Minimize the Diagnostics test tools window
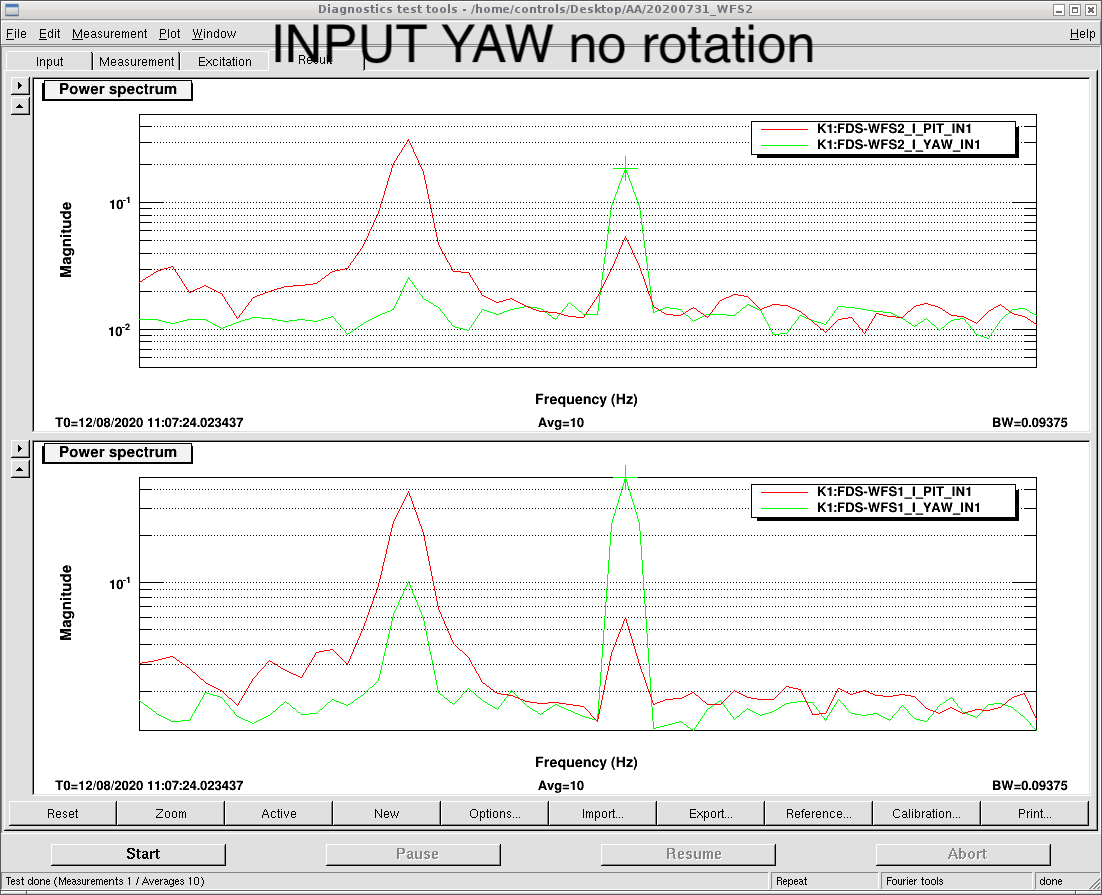 click(x=1059, y=9)
